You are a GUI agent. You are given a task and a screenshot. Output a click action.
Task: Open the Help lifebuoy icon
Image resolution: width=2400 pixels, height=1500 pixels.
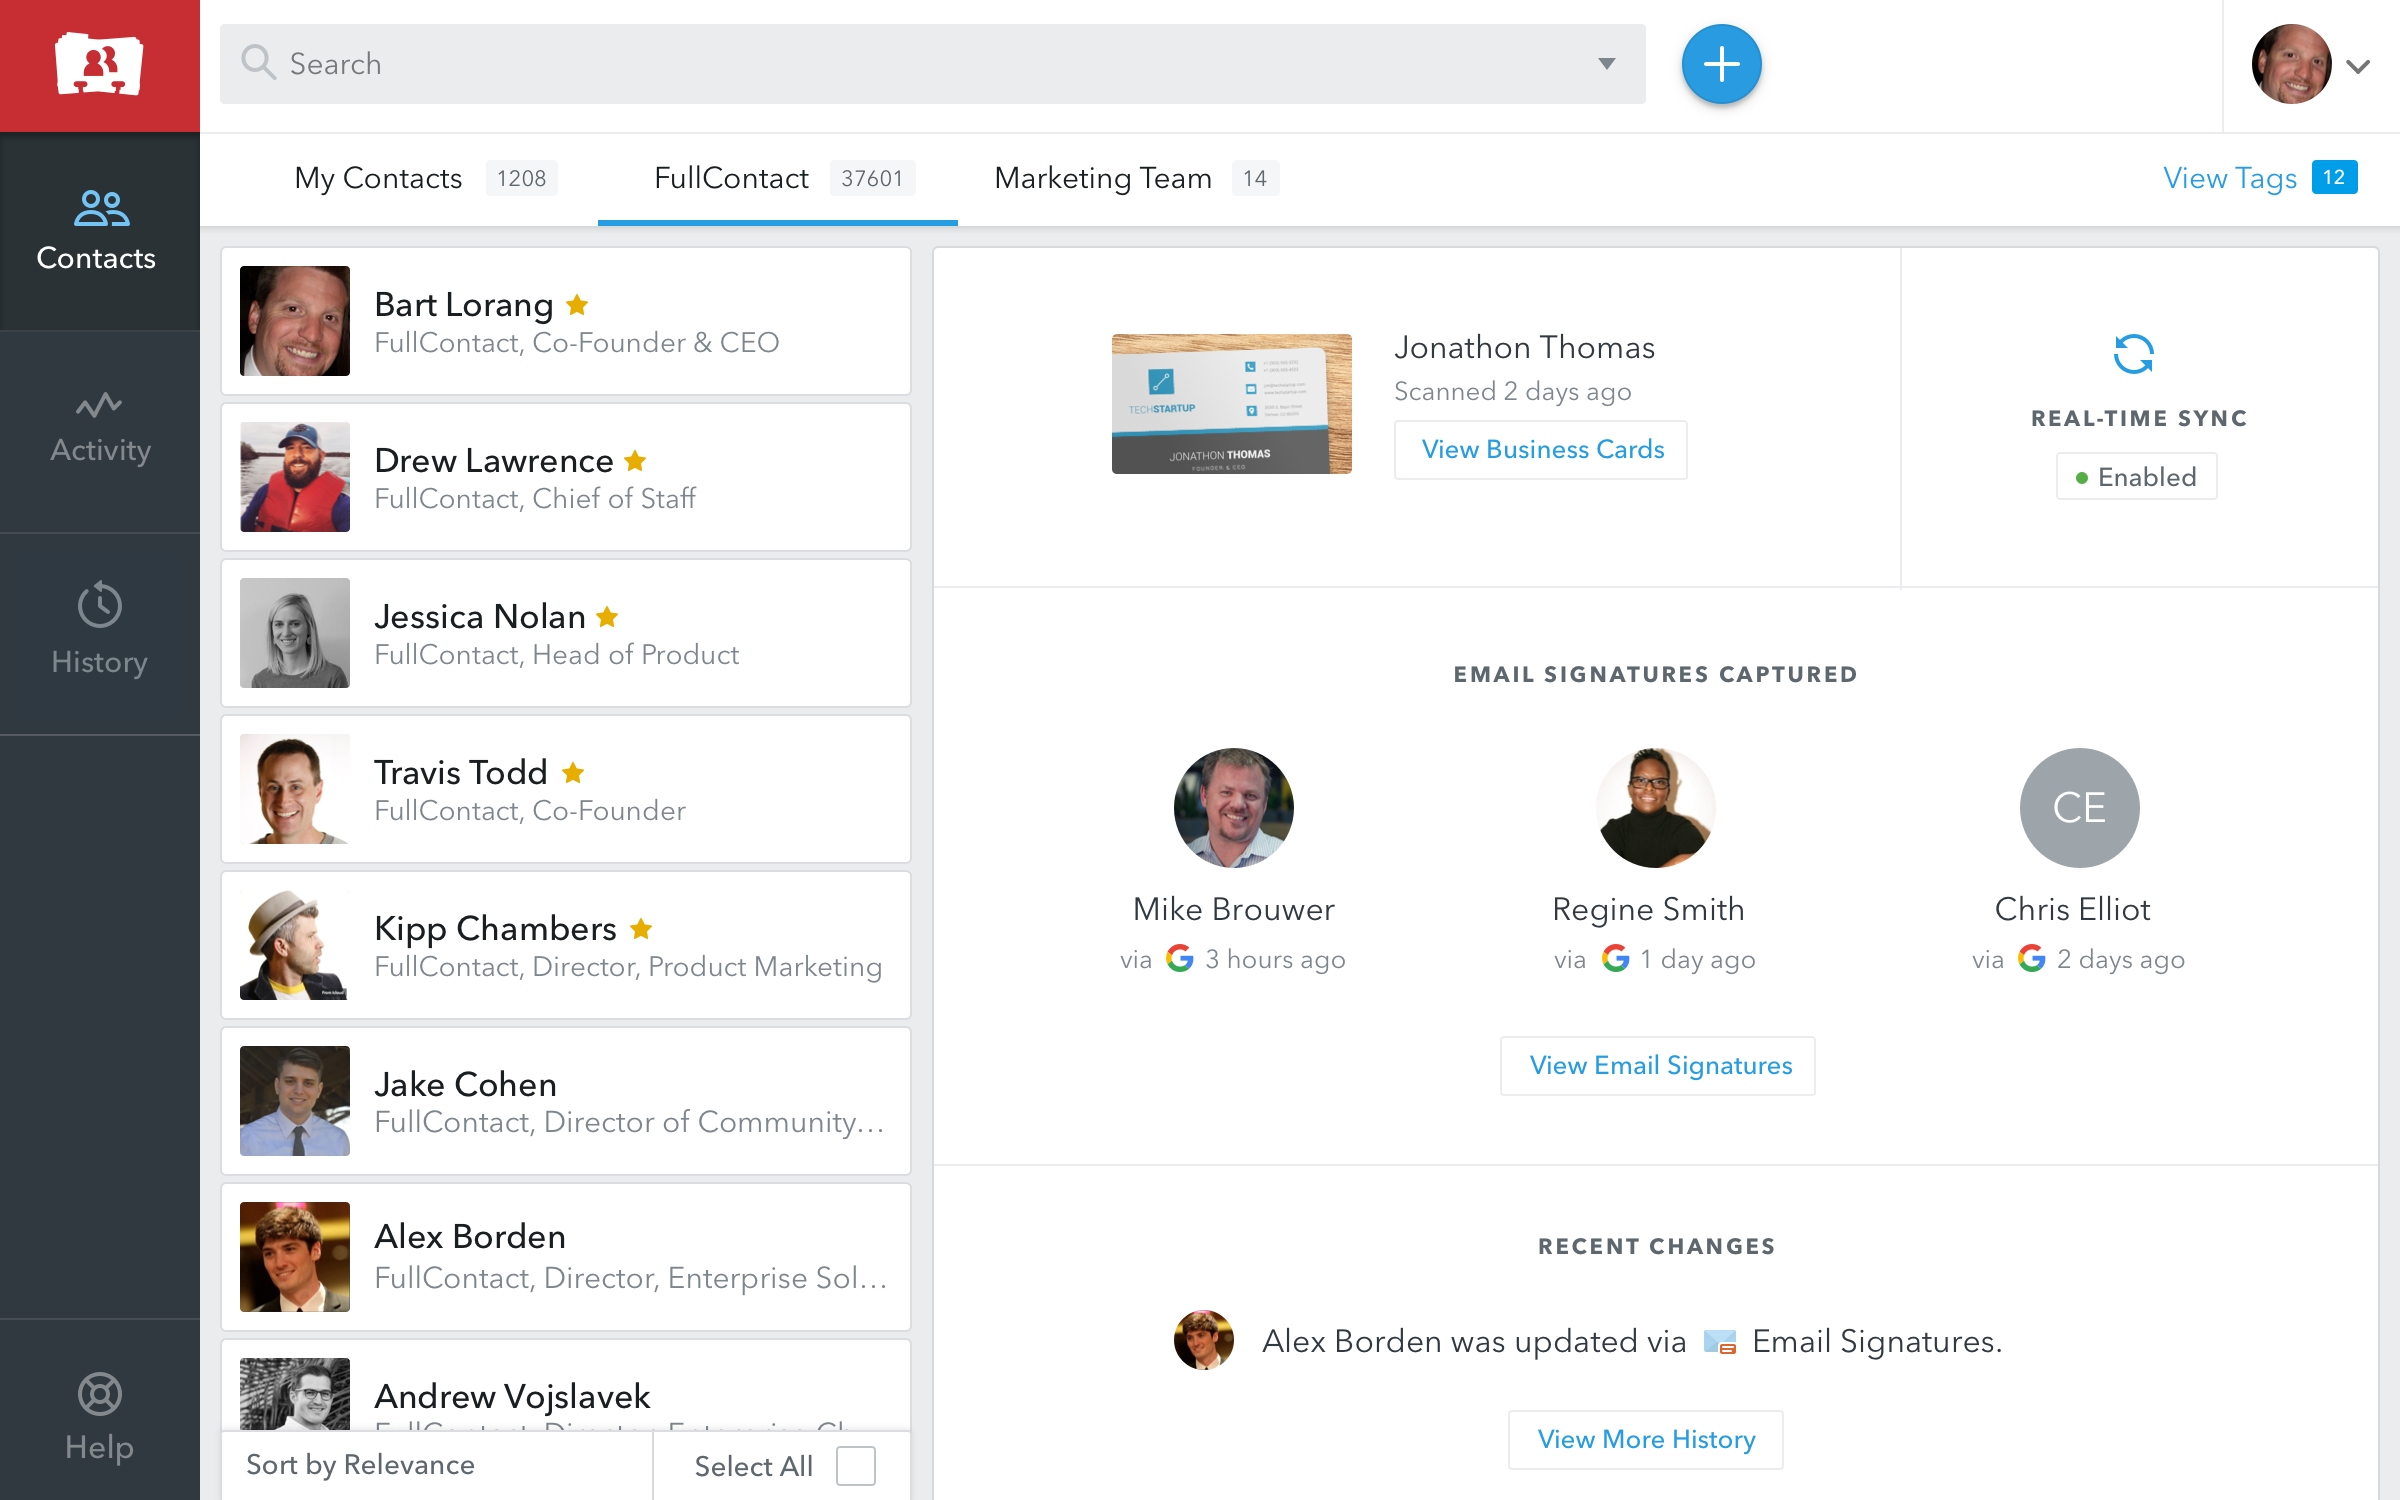[100, 1395]
